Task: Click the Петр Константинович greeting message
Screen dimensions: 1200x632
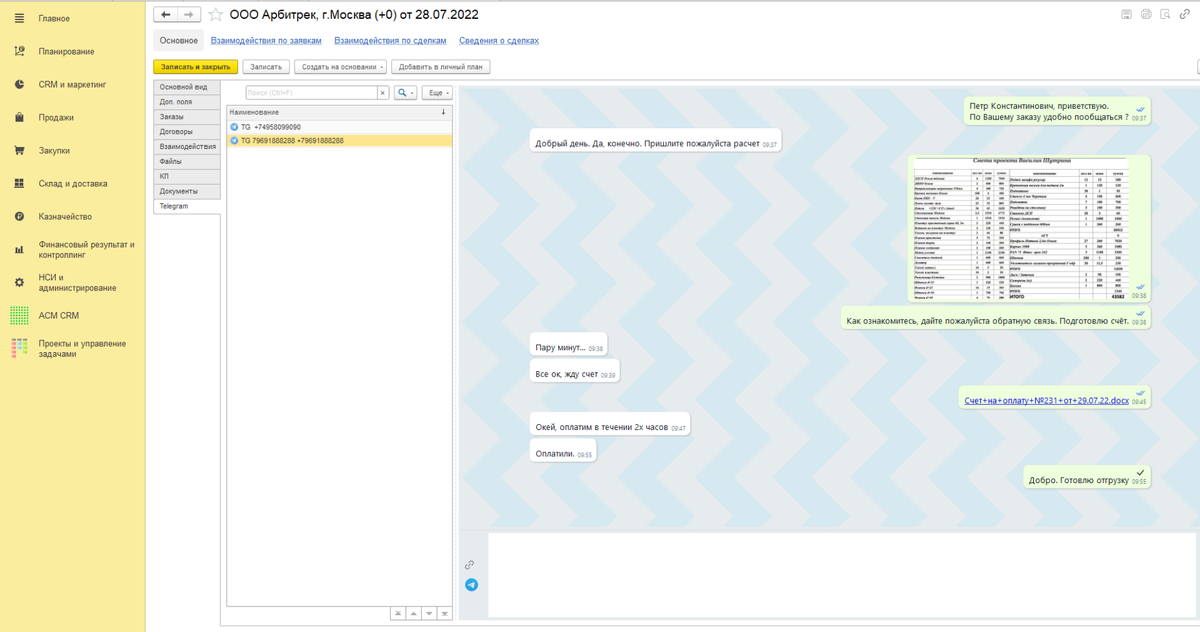Action: 1058,111
